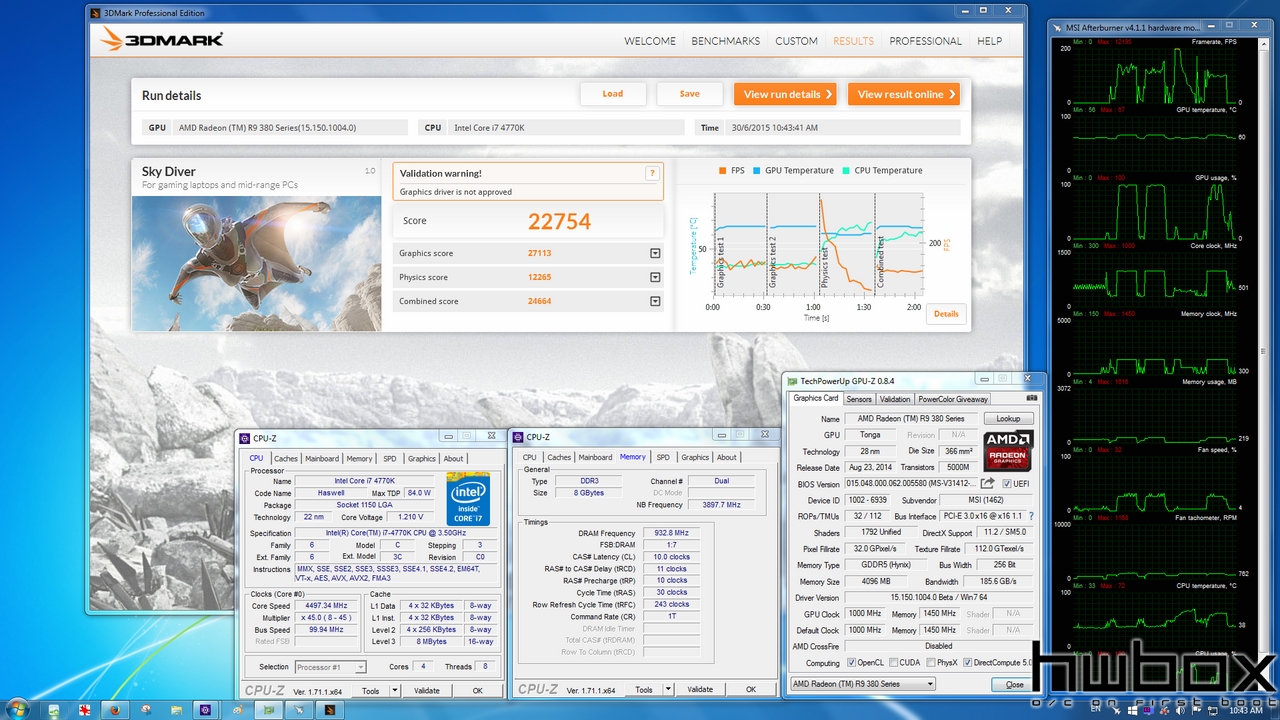Click the Sky Diver benchmark thumbnail
Screen dimensions: 1280x720
pyautogui.click(x=257, y=263)
